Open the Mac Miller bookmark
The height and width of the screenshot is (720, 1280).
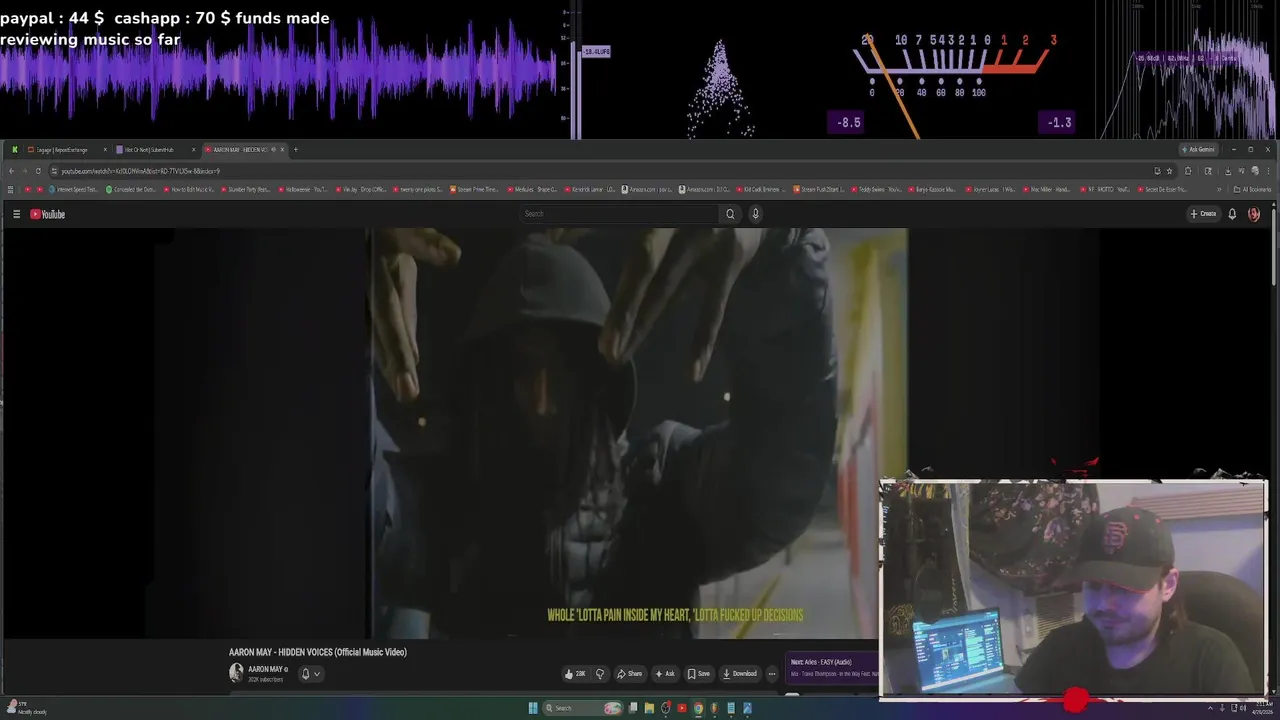point(1049,189)
